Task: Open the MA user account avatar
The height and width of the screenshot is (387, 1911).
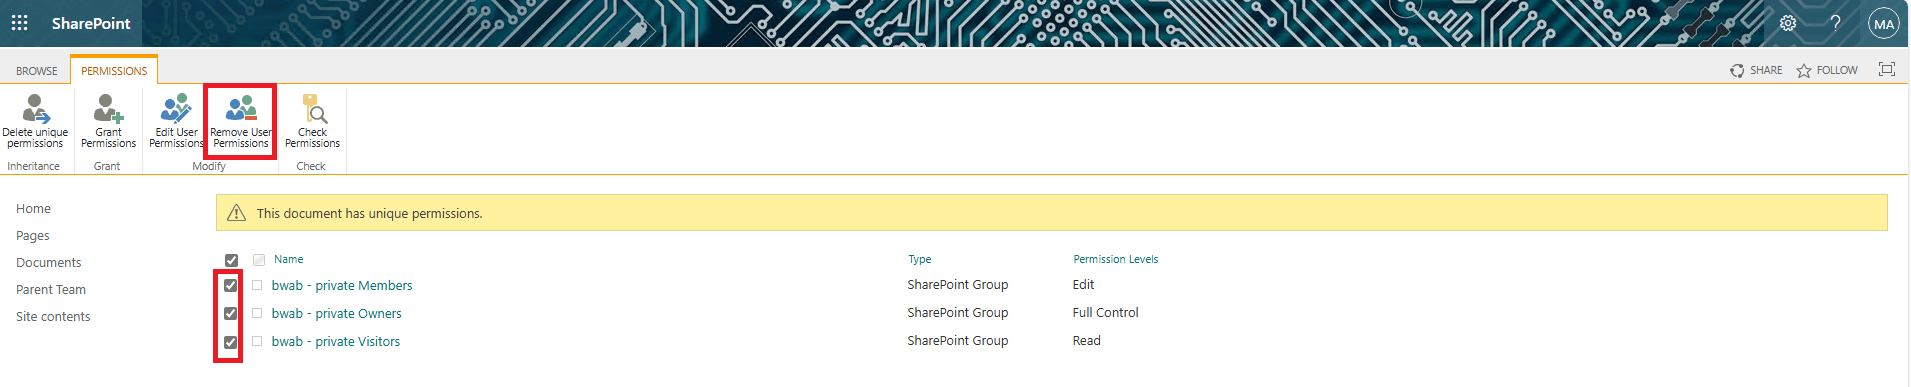Action: 1884,24
